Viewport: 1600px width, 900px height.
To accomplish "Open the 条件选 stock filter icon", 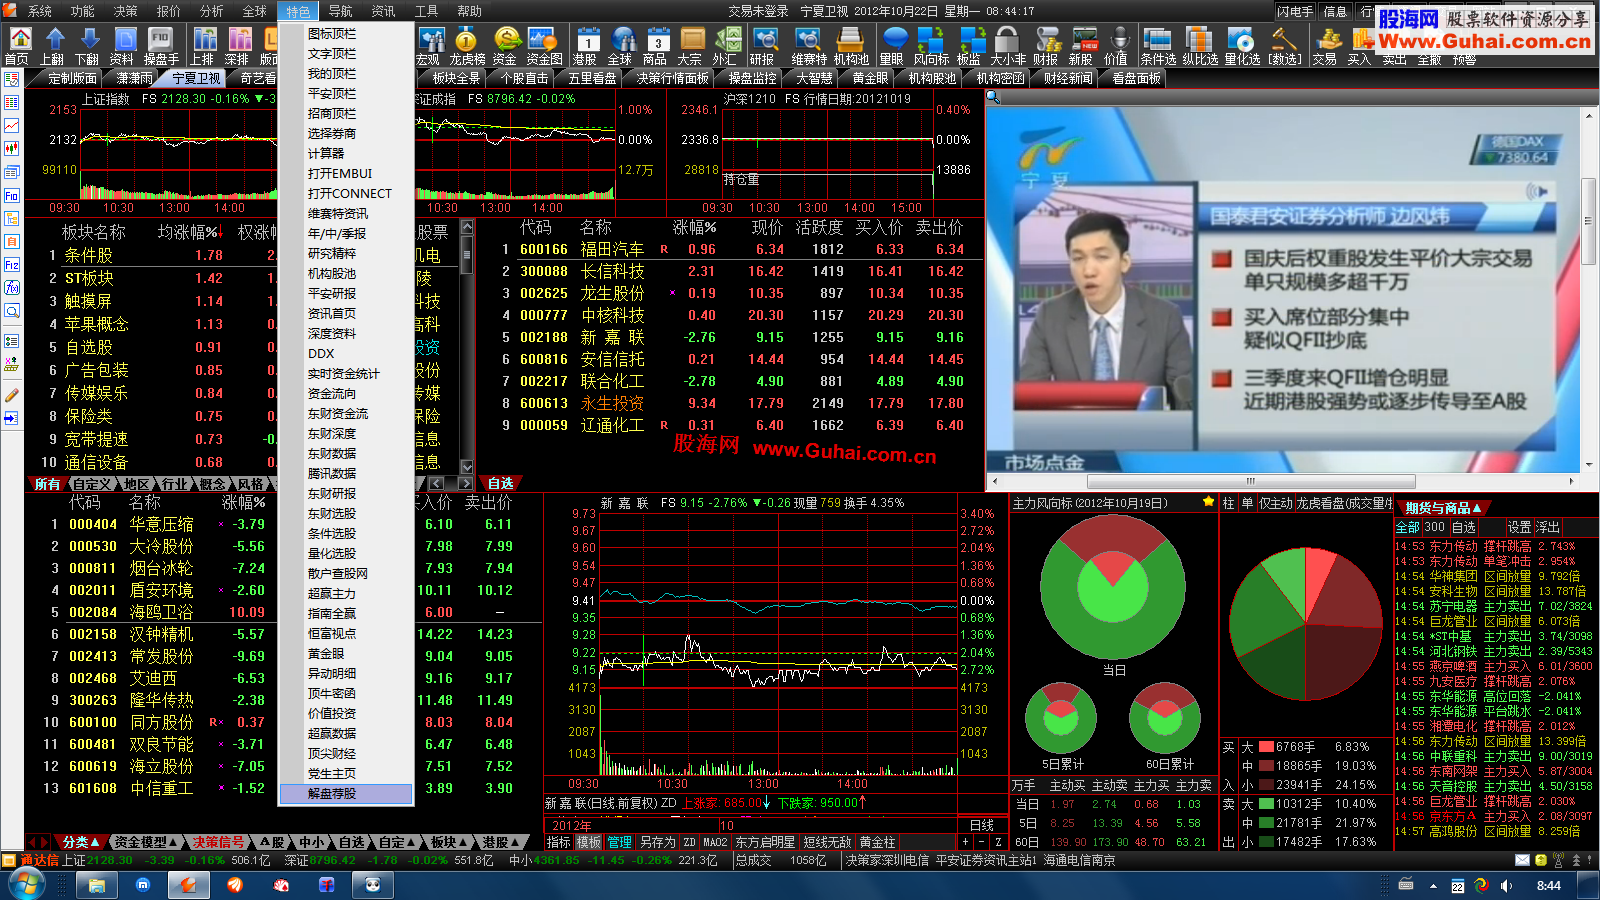I will tap(1159, 46).
